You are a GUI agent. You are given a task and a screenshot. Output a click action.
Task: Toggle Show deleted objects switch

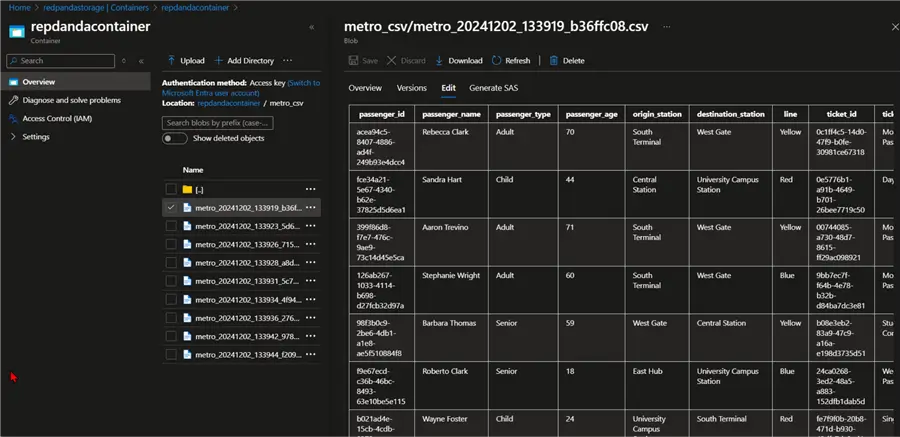pyautogui.click(x=174, y=138)
